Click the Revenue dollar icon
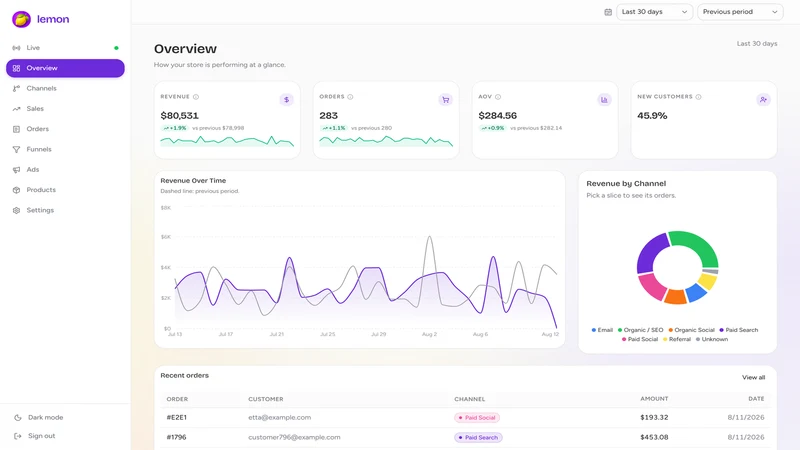The height and width of the screenshot is (450, 800). pos(286,99)
